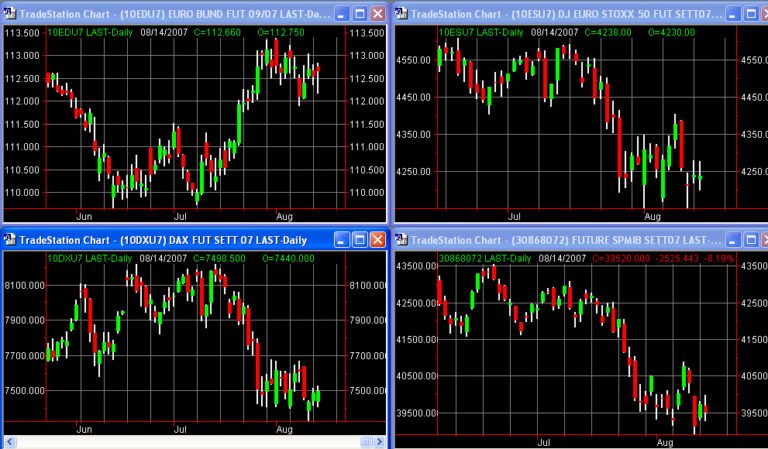The height and width of the screenshot is (449, 768).
Task: Click the DAX chart title bar icon
Action: click(x=10, y=240)
